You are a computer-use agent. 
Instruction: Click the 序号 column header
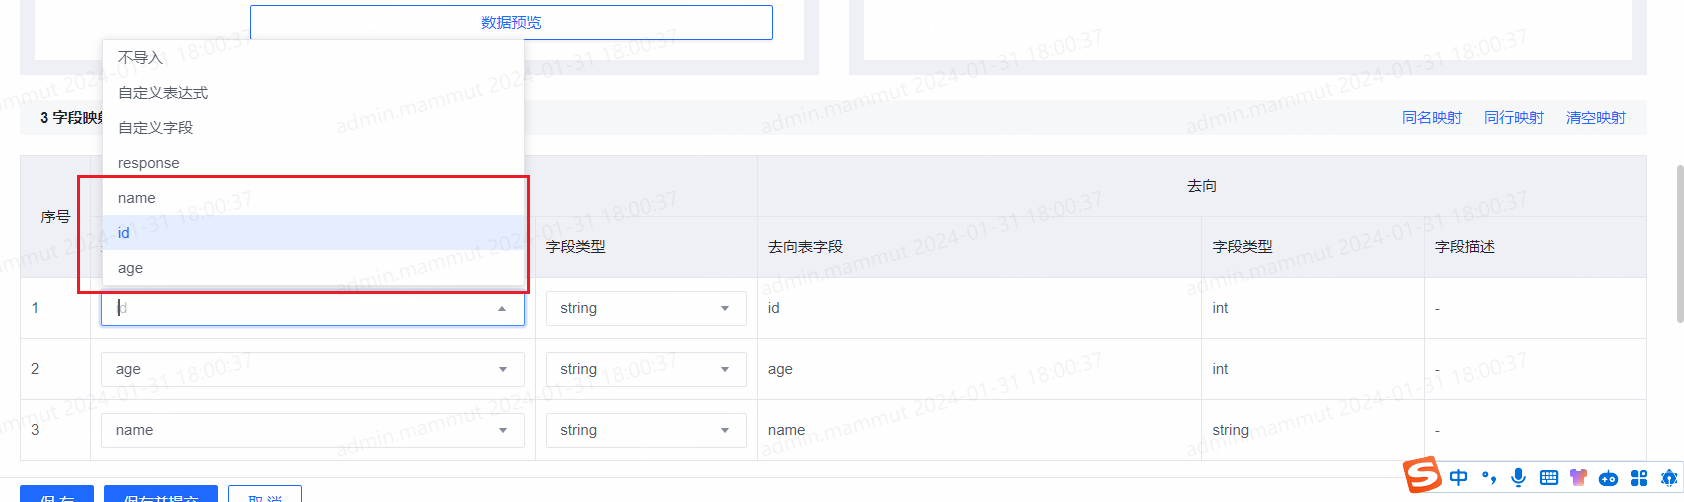click(55, 217)
